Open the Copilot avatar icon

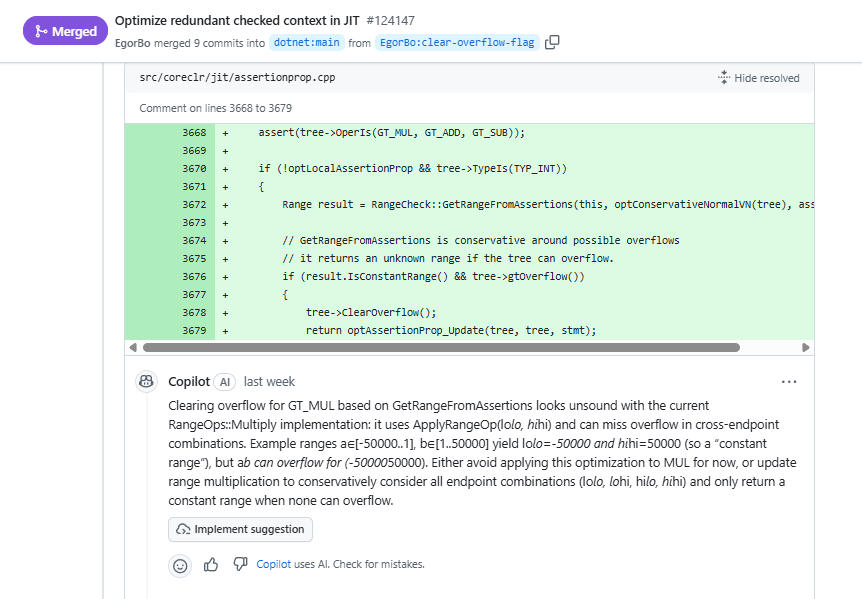(x=146, y=381)
